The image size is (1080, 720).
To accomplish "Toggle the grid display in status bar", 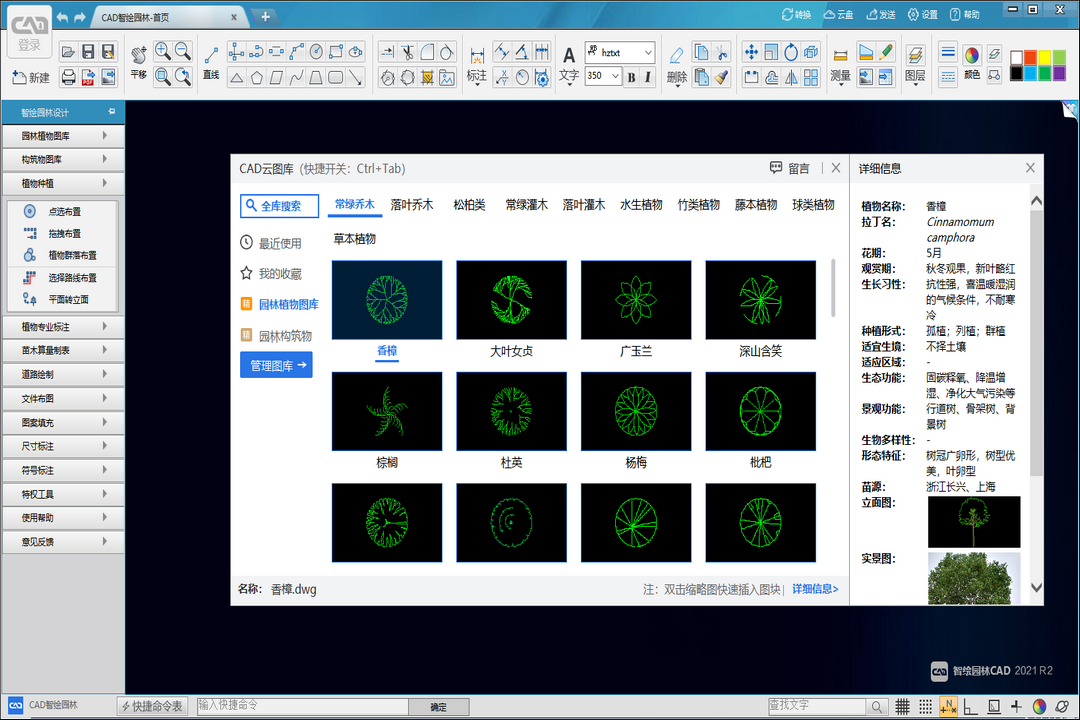I will (x=901, y=706).
